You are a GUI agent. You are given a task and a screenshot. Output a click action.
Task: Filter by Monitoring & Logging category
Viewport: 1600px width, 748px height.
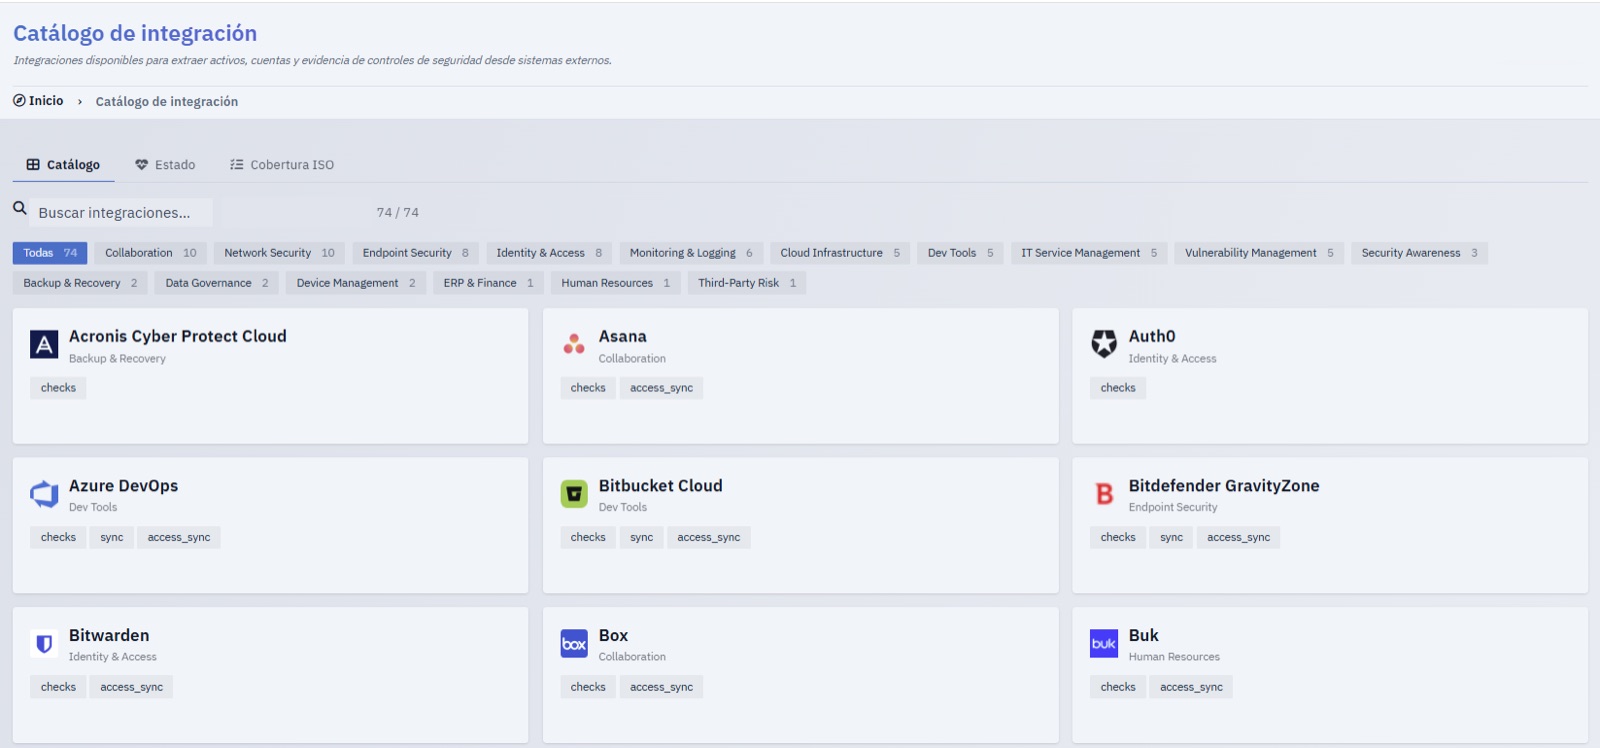pos(691,253)
